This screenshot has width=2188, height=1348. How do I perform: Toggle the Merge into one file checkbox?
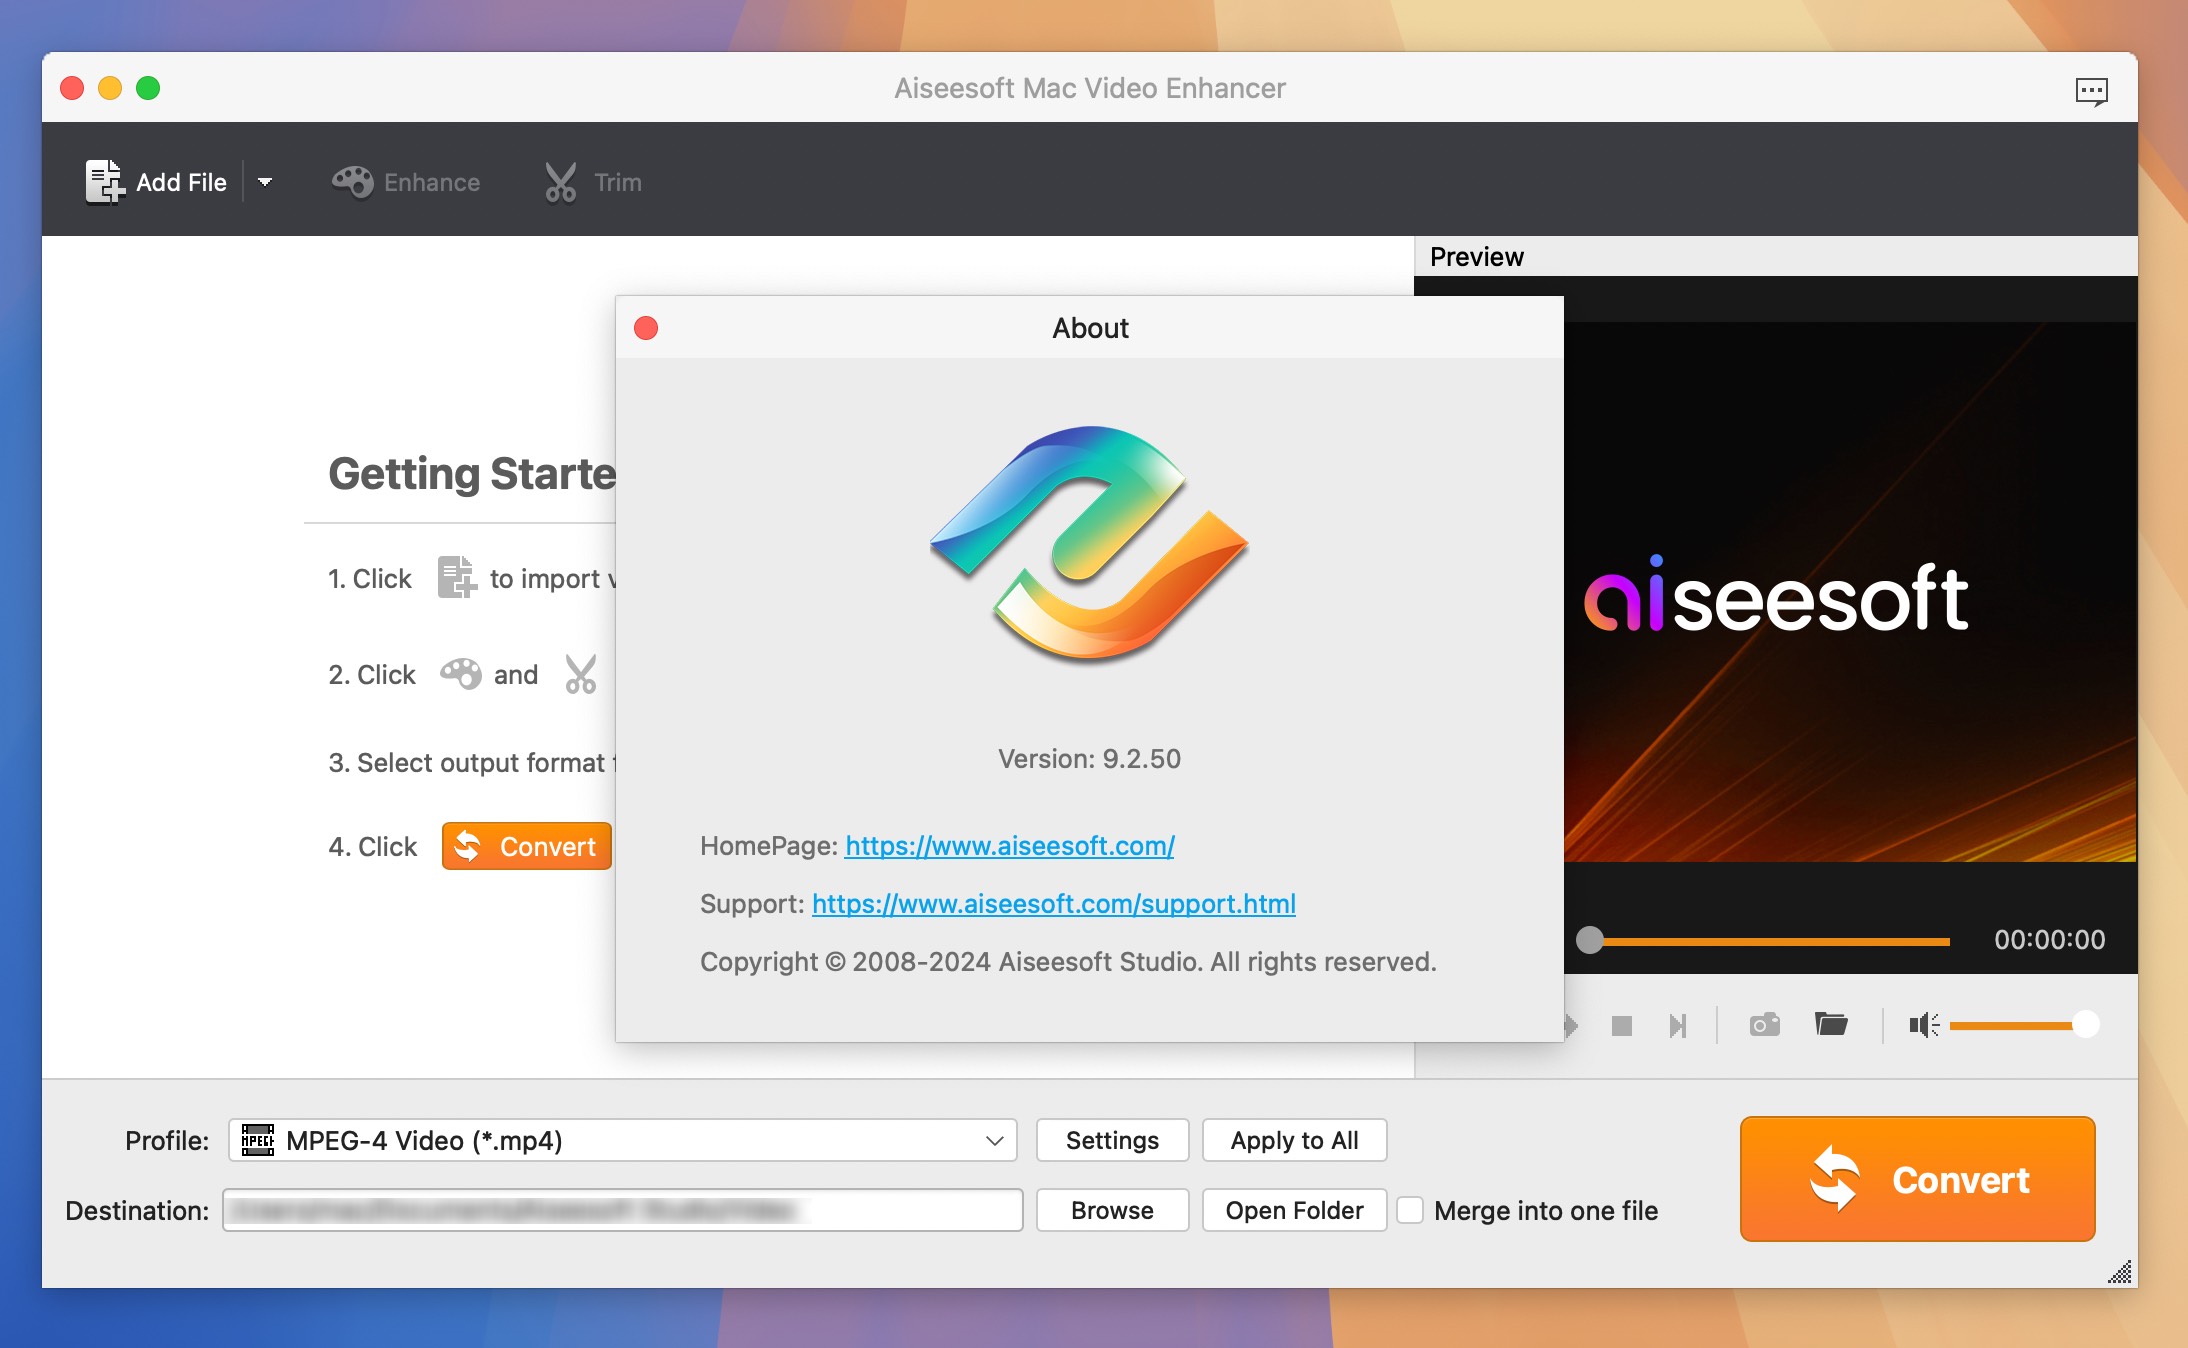click(1407, 1211)
